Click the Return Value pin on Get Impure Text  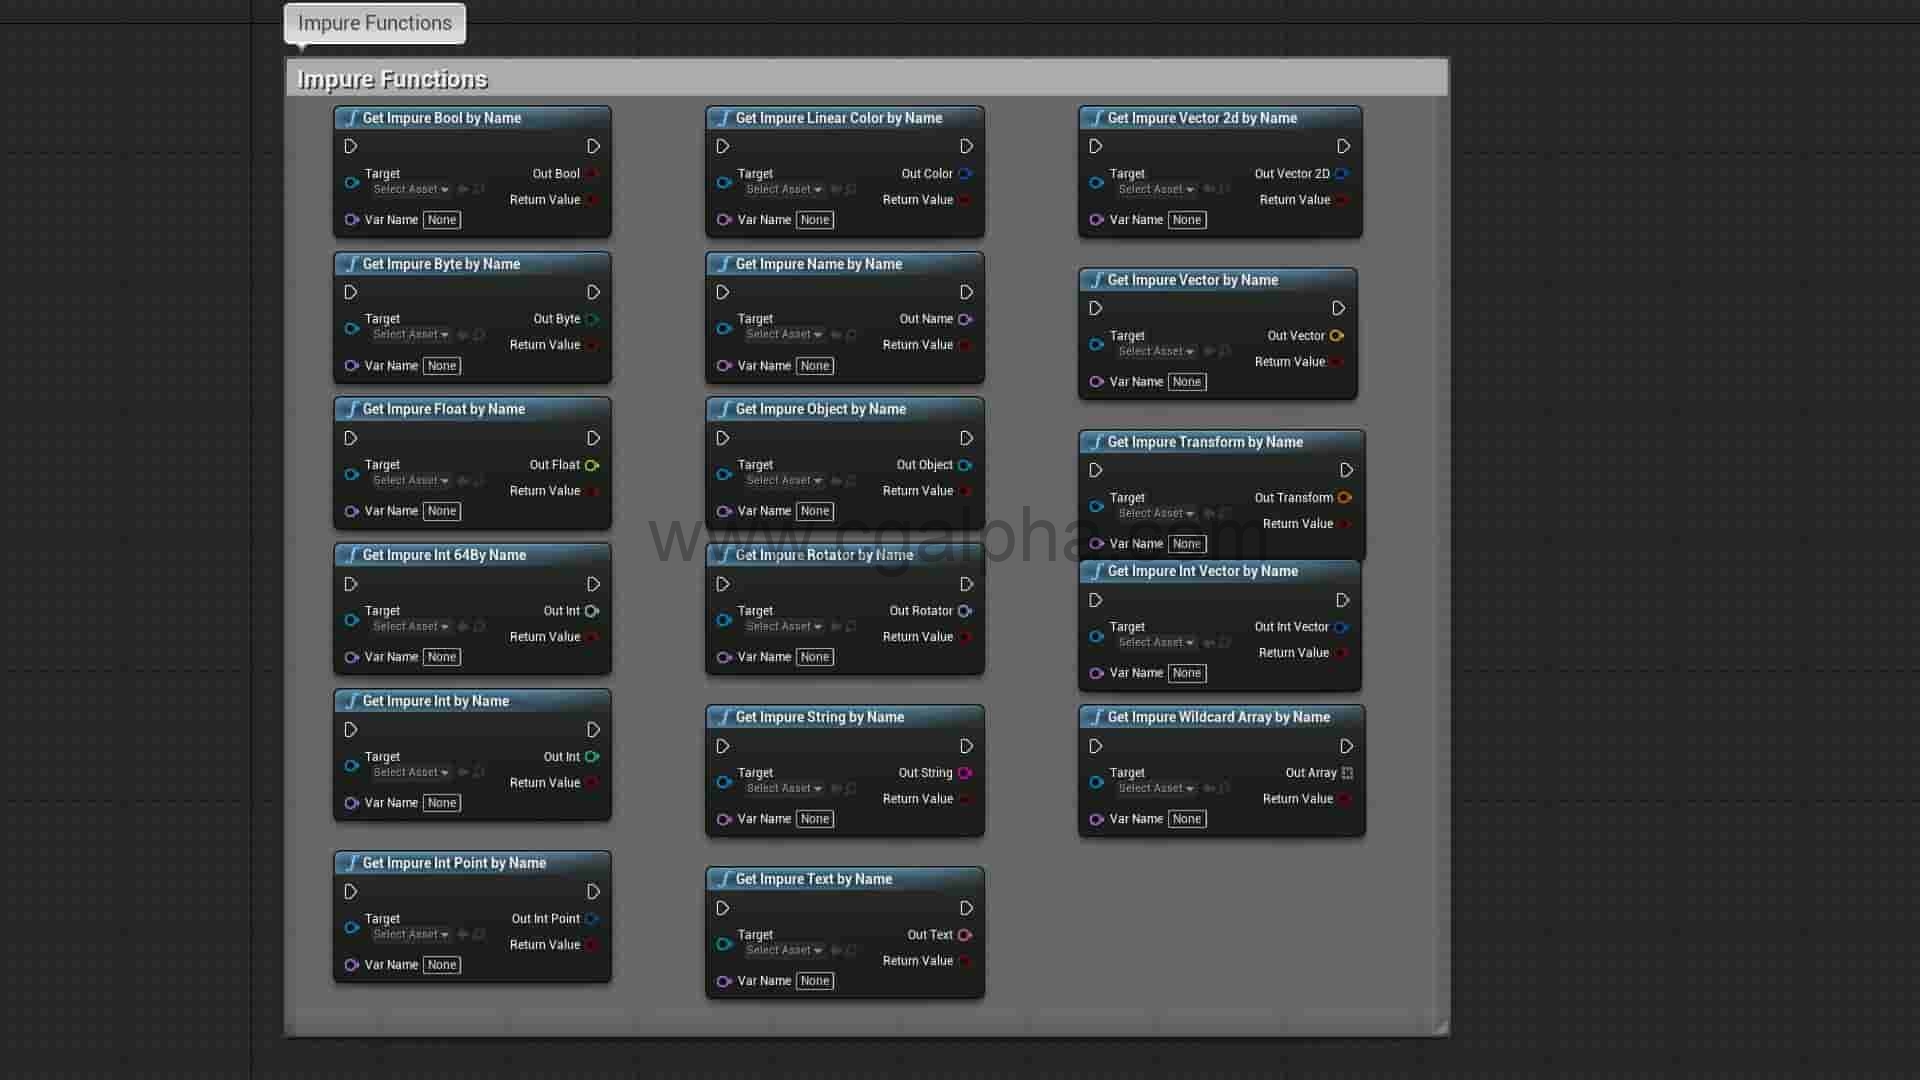point(965,961)
